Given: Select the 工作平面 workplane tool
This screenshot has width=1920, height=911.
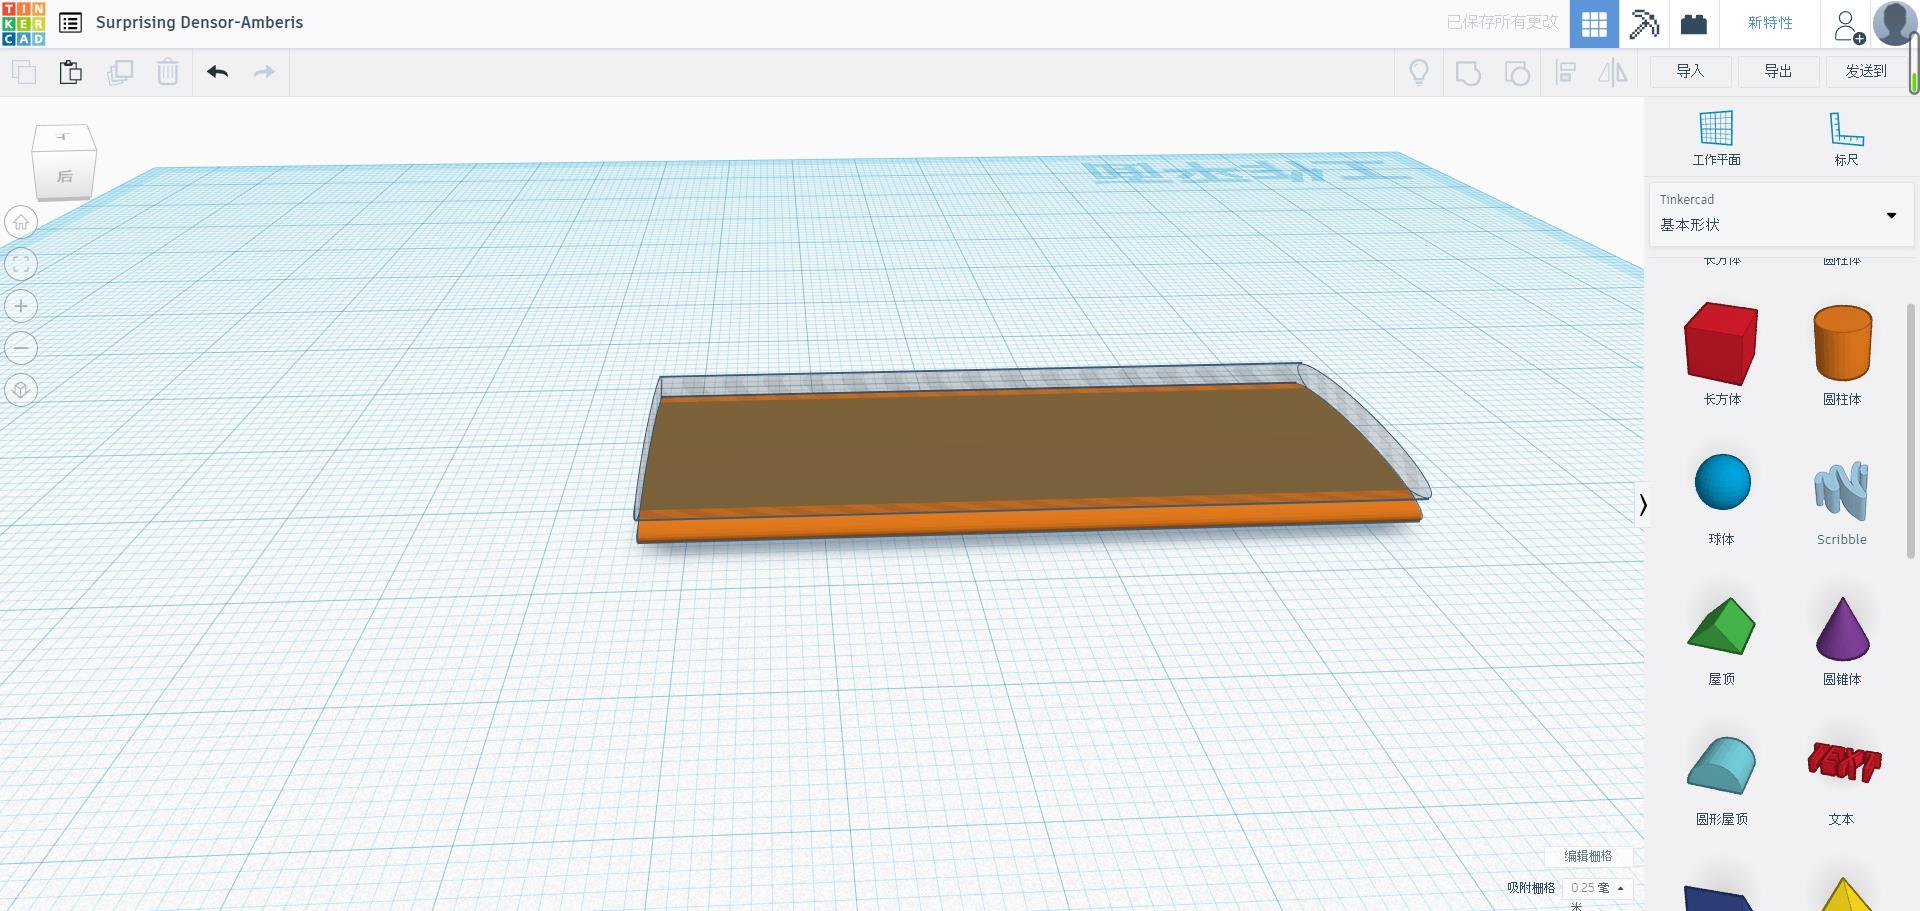Looking at the screenshot, I should (x=1716, y=138).
